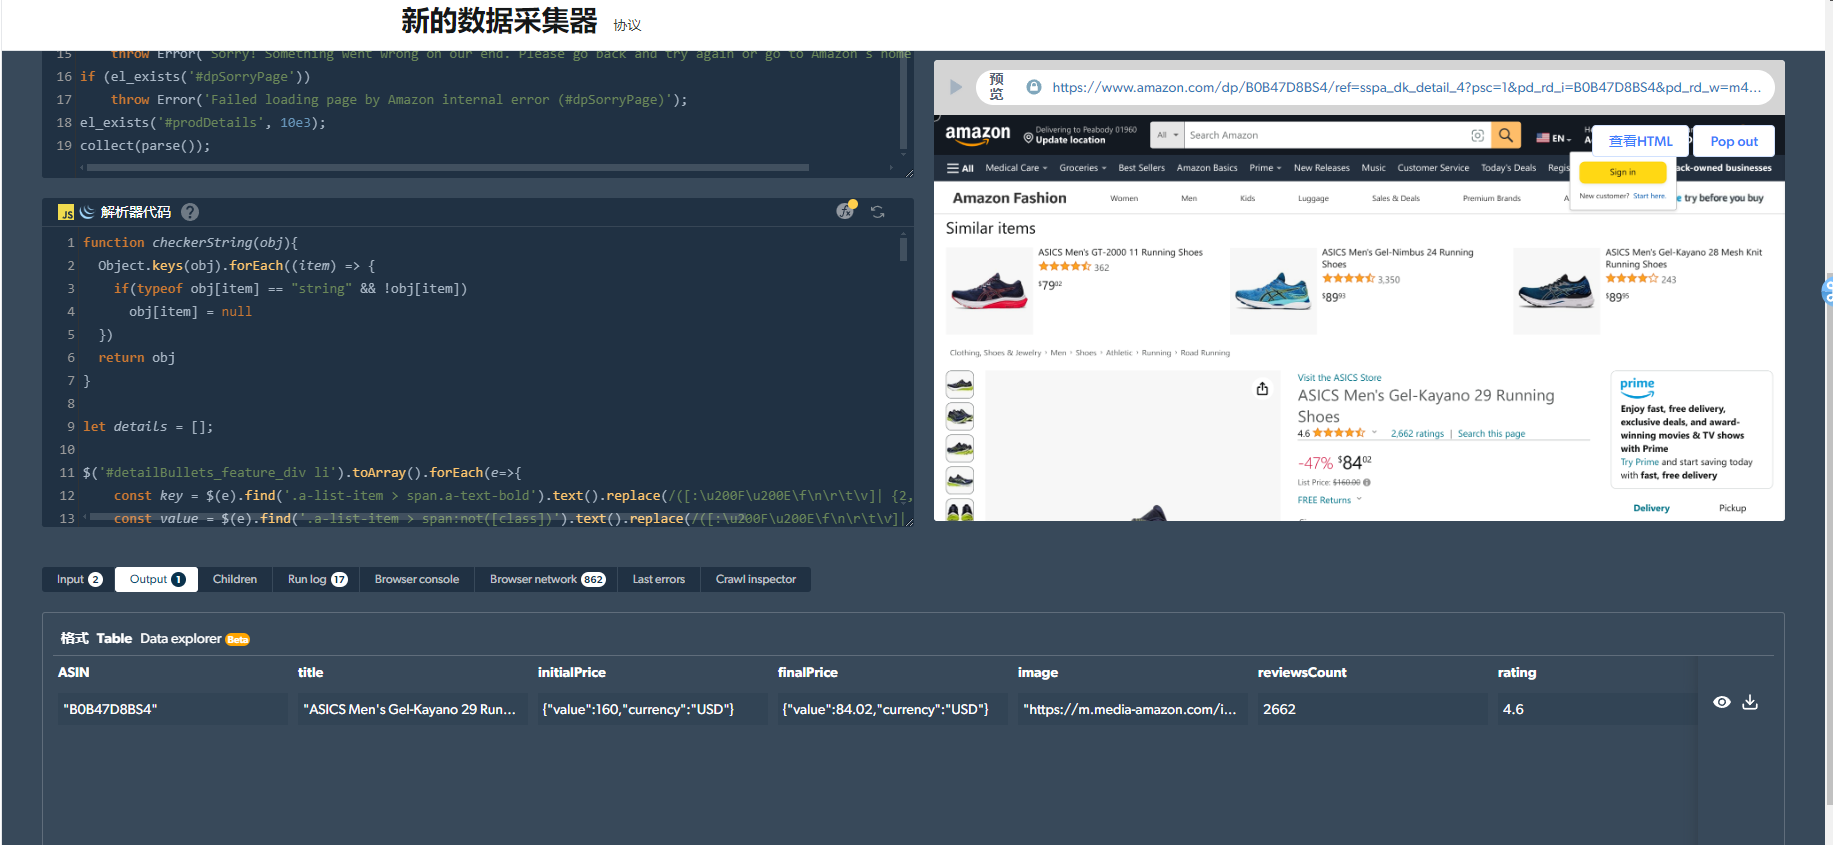Click the Luggage link in Amazon Fashion bar
This screenshot has width=1833, height=845.
[x=1313, y=198]
